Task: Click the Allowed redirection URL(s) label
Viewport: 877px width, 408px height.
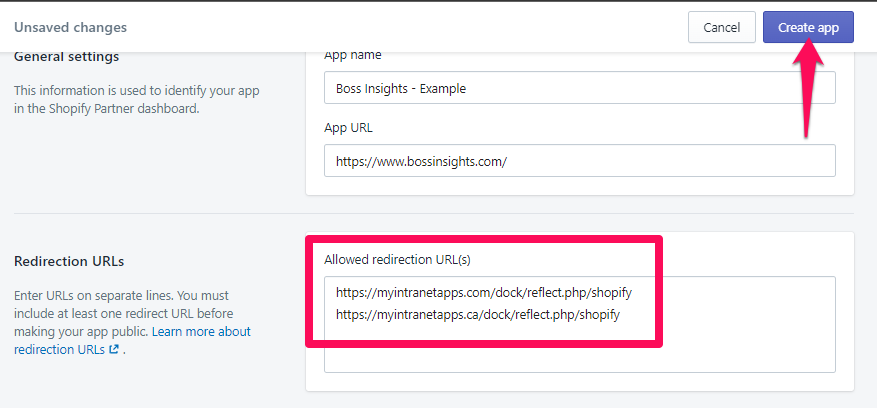Action: [397, 259]
